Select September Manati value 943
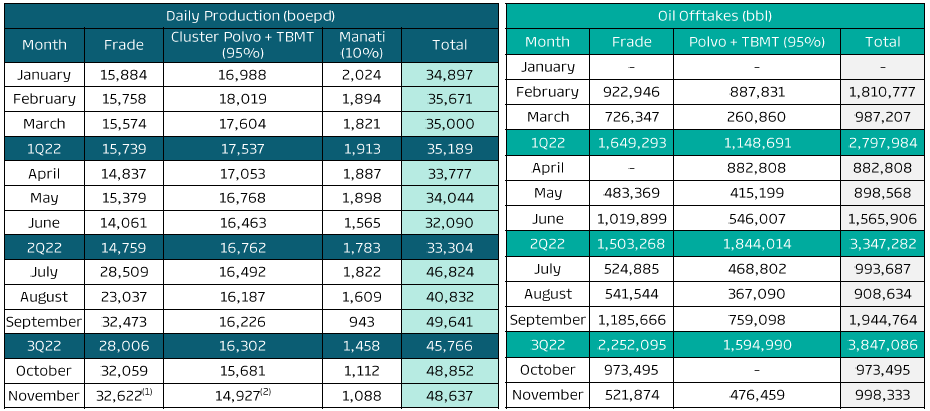Screen dimensions: 930x411 coord(361,322)
